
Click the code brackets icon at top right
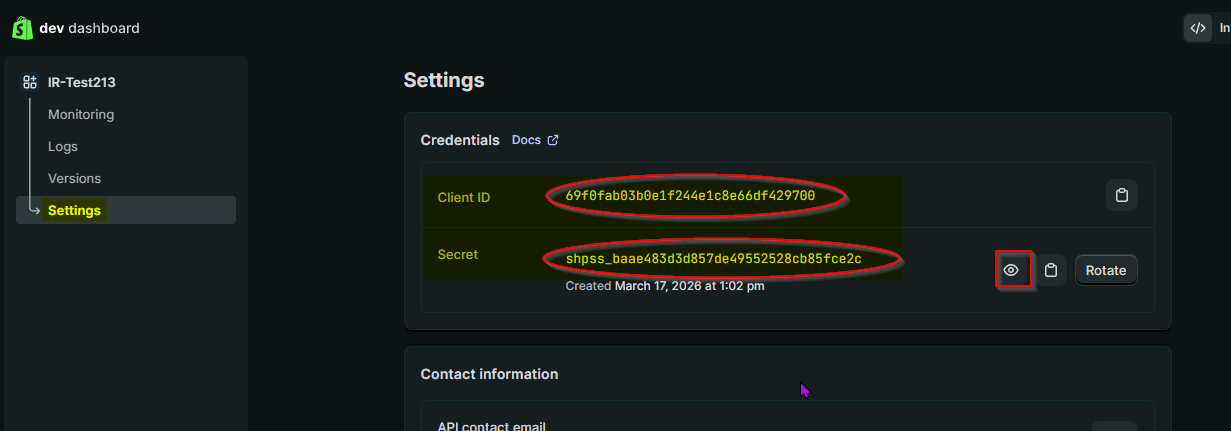(x=1198, y=28)
